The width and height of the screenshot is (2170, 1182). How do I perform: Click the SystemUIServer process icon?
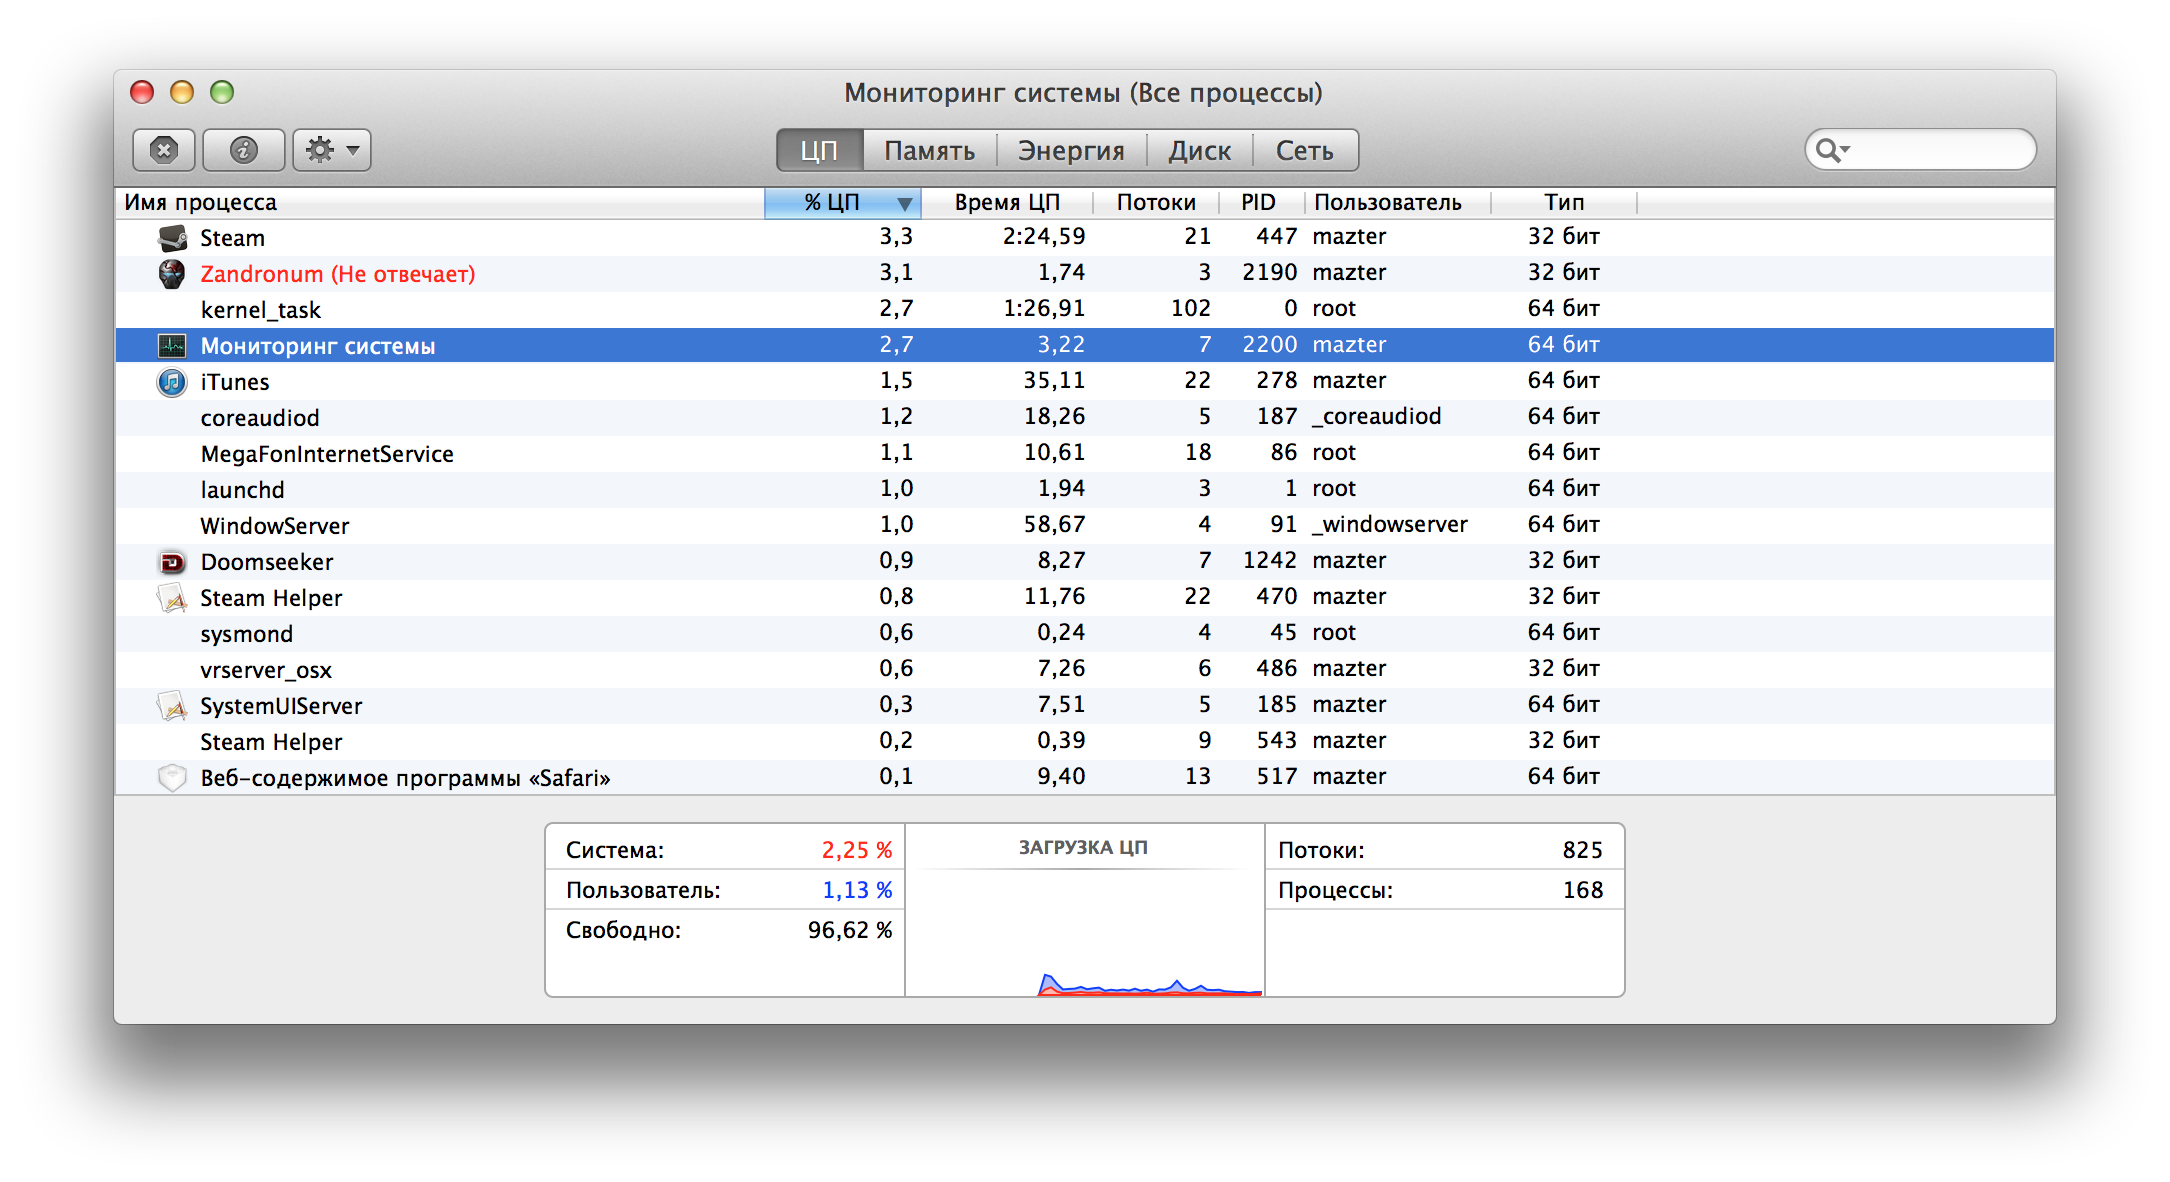[x=172, y=706]
